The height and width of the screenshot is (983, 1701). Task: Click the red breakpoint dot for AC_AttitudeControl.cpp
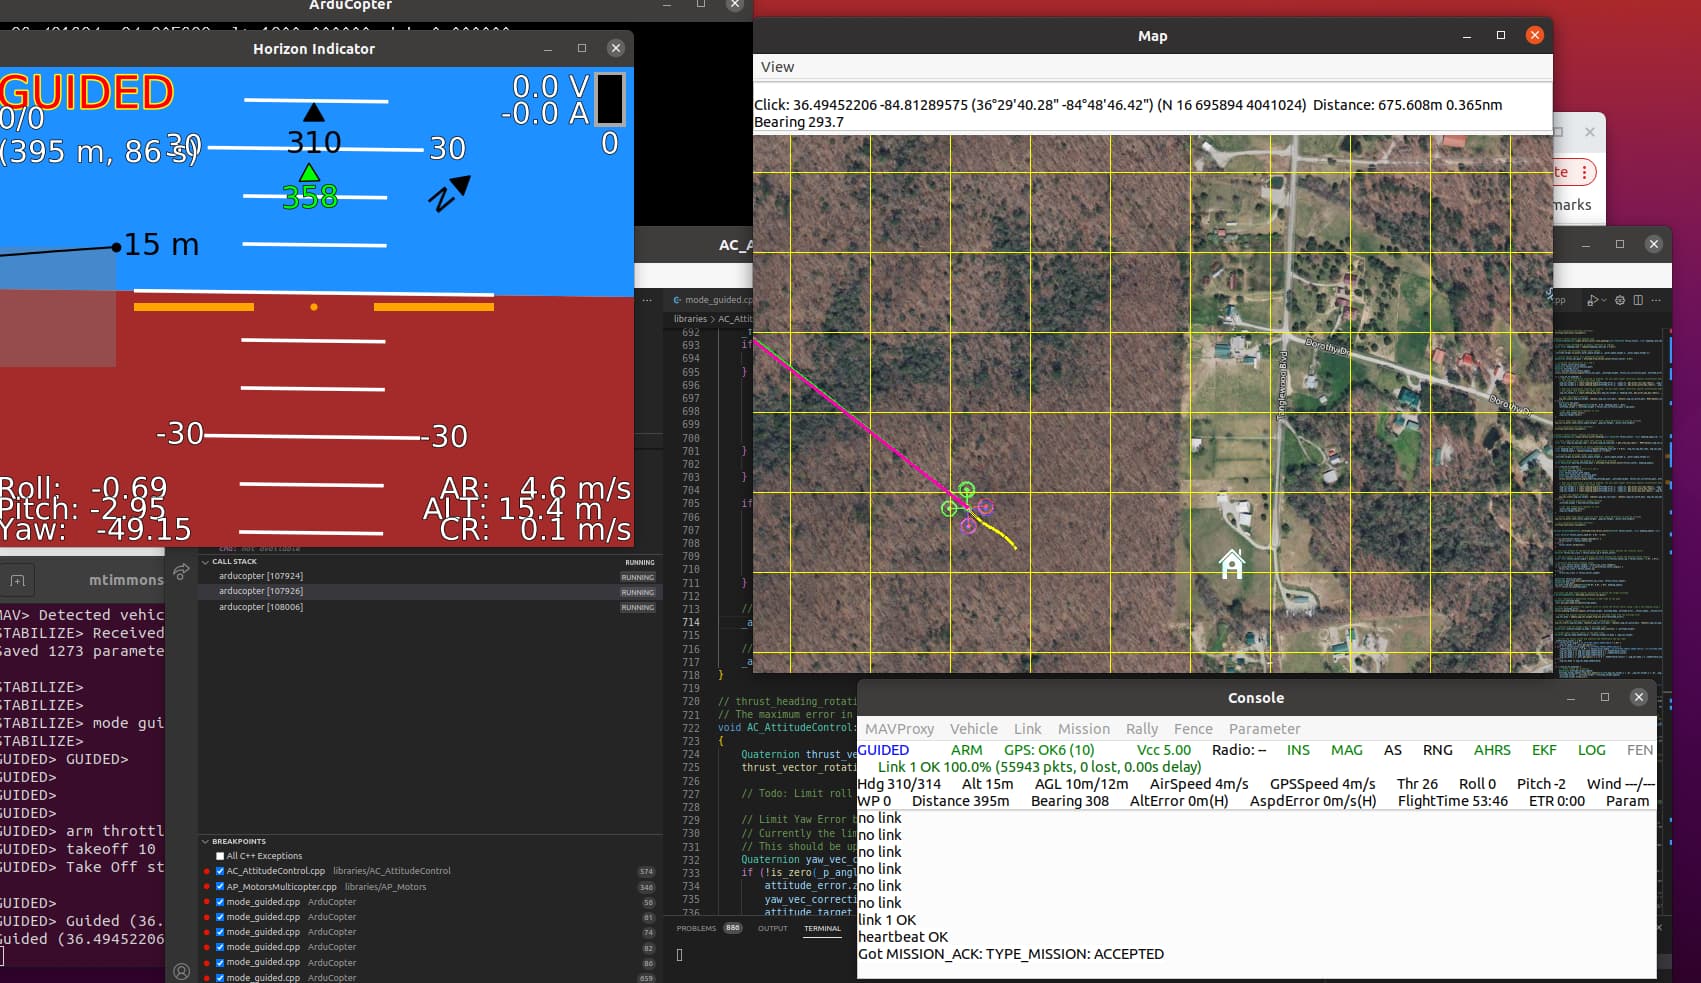click(x=208, y=871)
